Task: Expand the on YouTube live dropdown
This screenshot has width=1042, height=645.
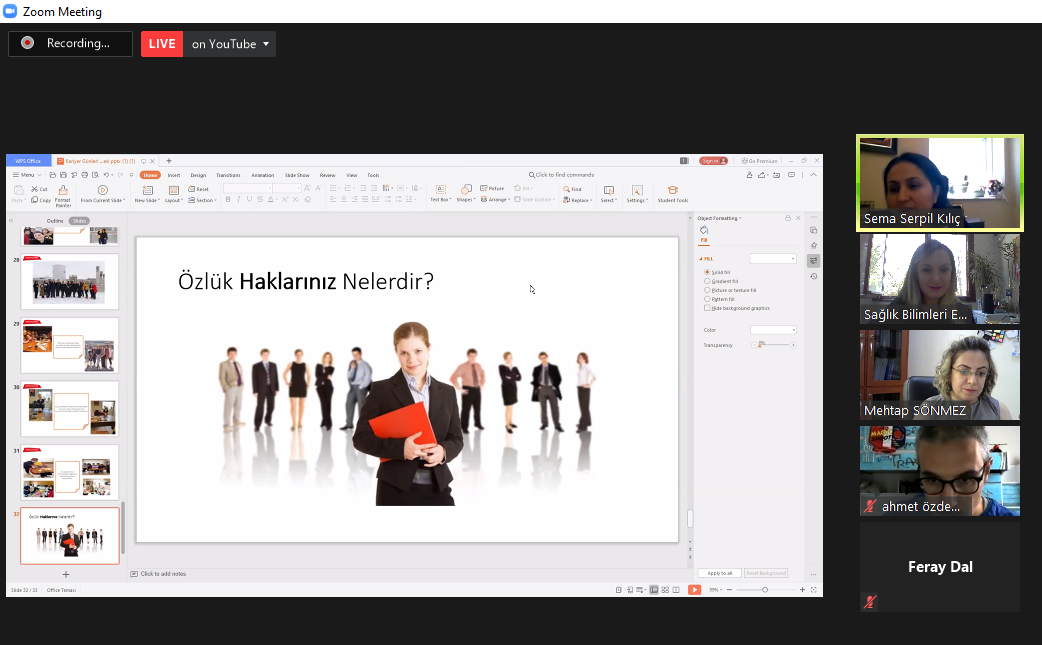Action: pyautogui.click(x=266, y=44)
